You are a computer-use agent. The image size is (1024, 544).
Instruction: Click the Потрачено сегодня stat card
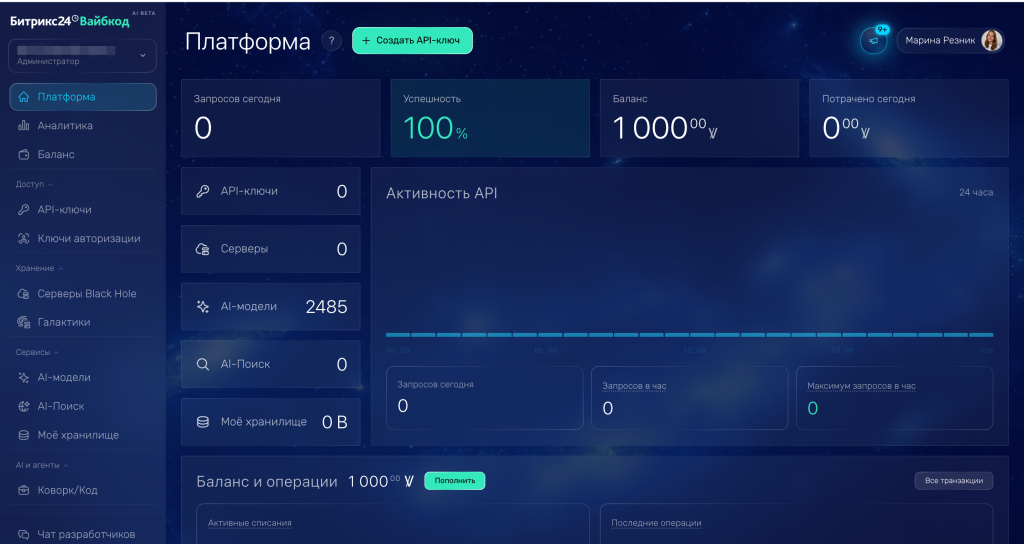pyautogui.click(x=908, y=118)
